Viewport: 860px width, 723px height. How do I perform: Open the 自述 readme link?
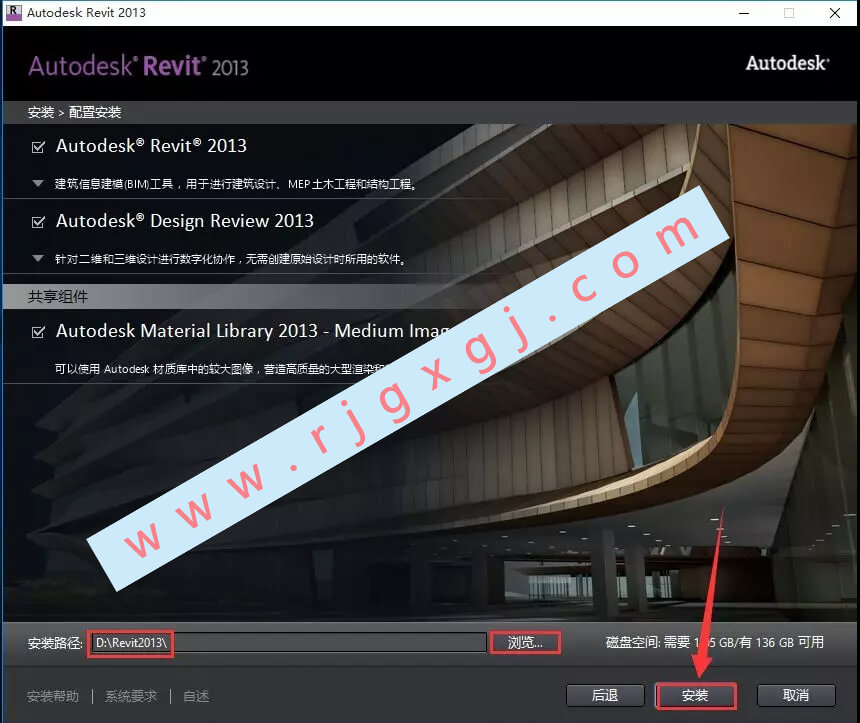click(x=196, y=696)
